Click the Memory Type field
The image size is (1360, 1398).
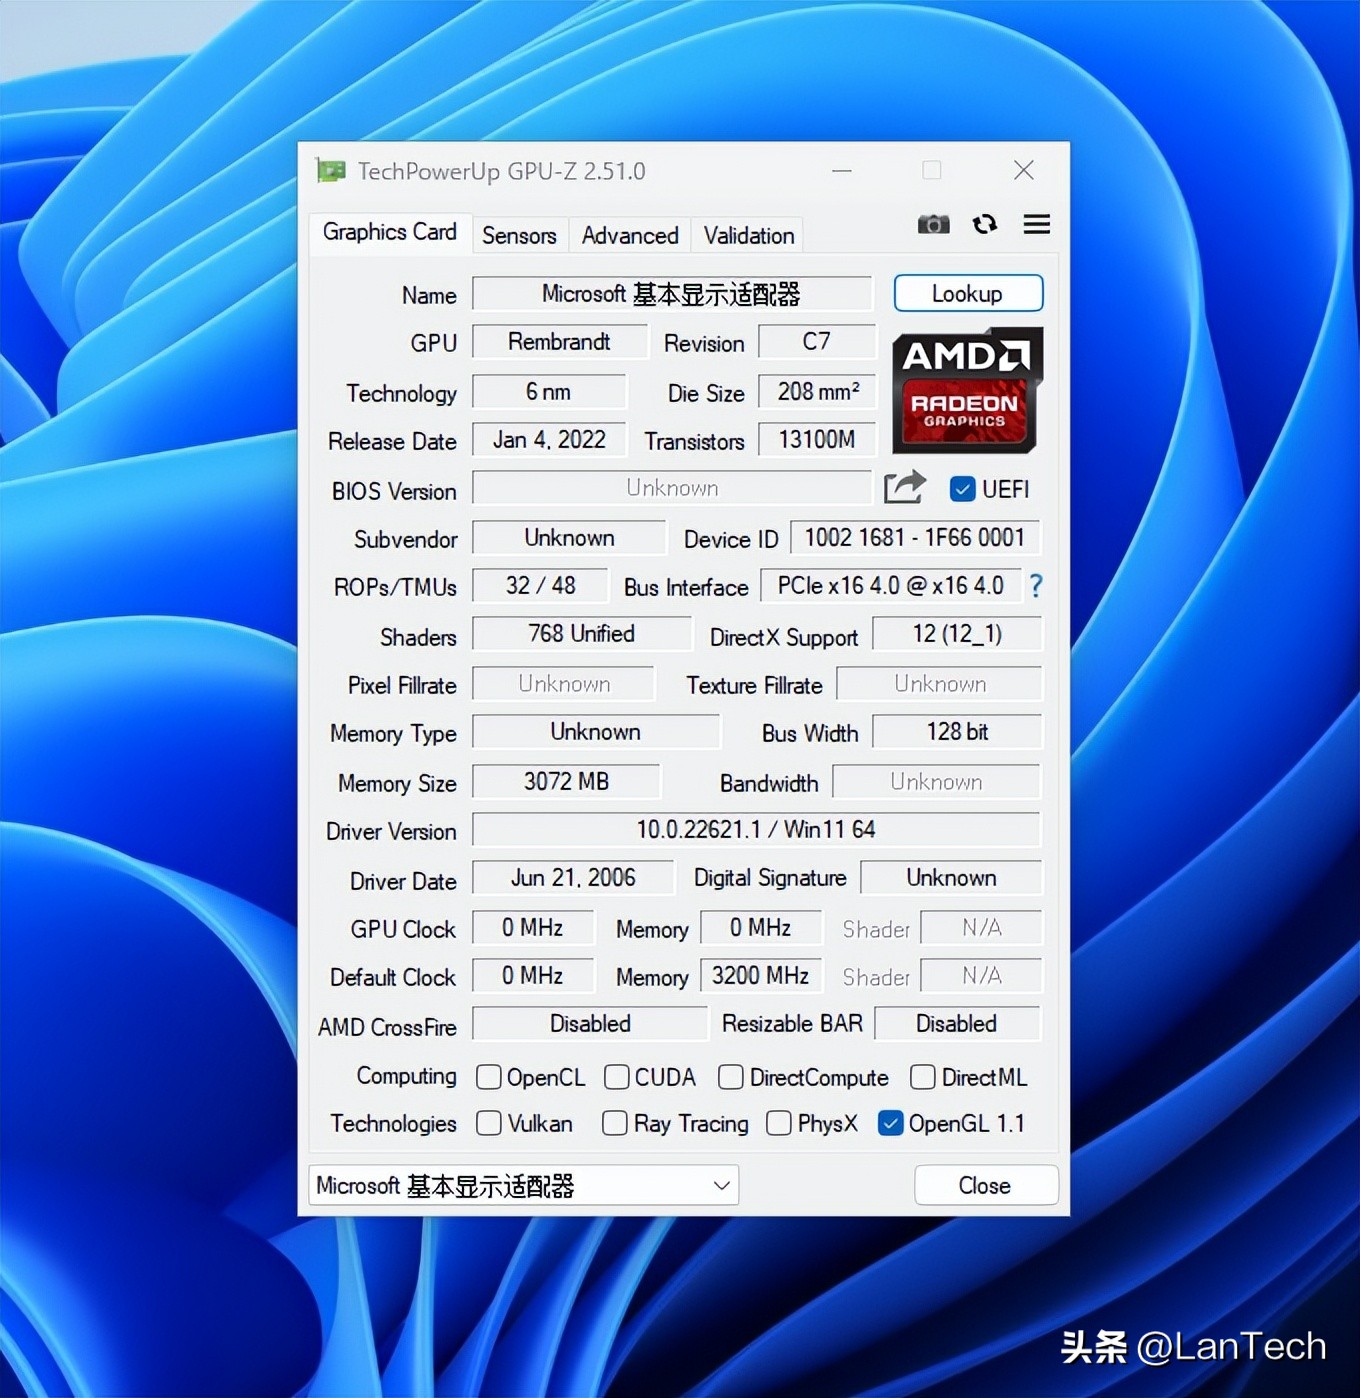tap(596, 732)
